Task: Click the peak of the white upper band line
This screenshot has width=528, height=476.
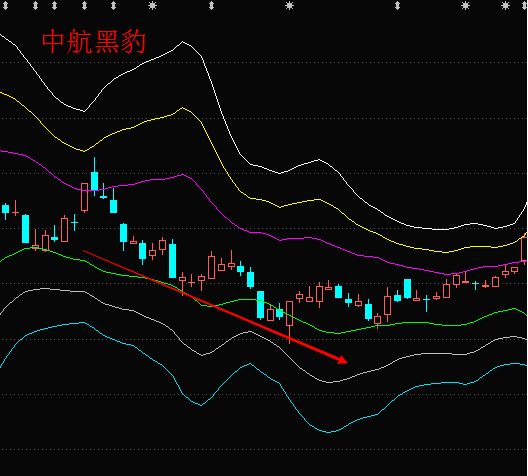Action: (x=183, y=42)
